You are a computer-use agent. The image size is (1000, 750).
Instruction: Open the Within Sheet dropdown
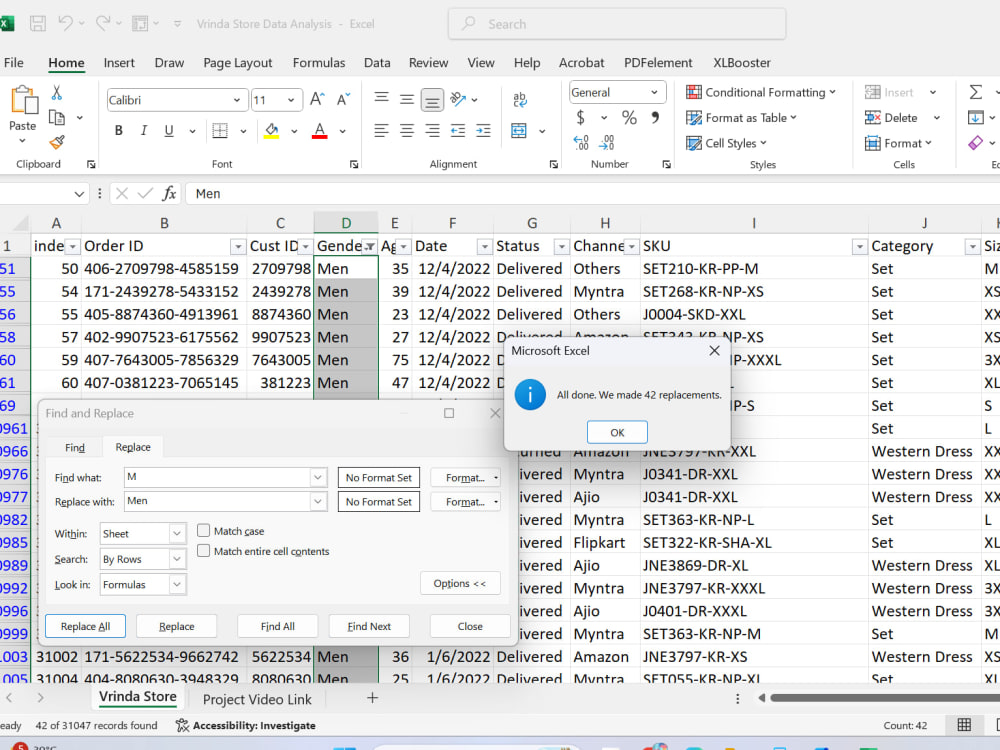pyautogui.click(x=177, y=533)
